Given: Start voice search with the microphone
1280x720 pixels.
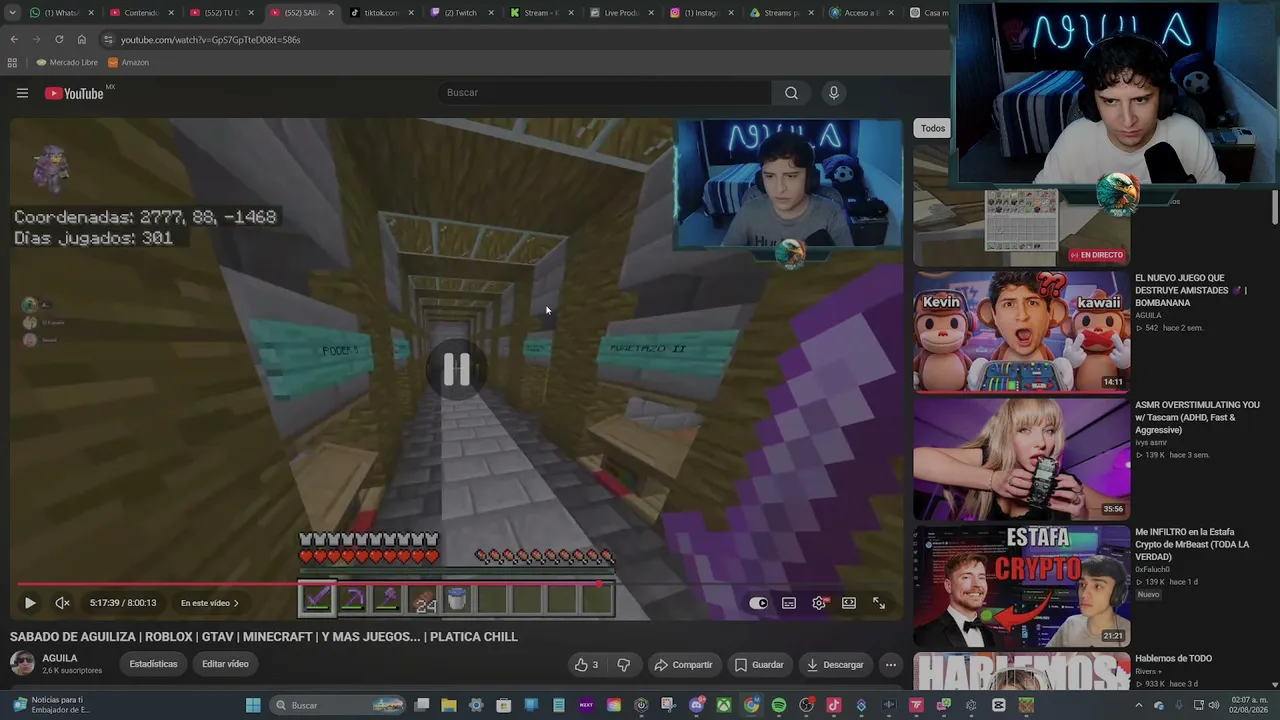Looking at the screenshot, I should [x=834, y=93].
